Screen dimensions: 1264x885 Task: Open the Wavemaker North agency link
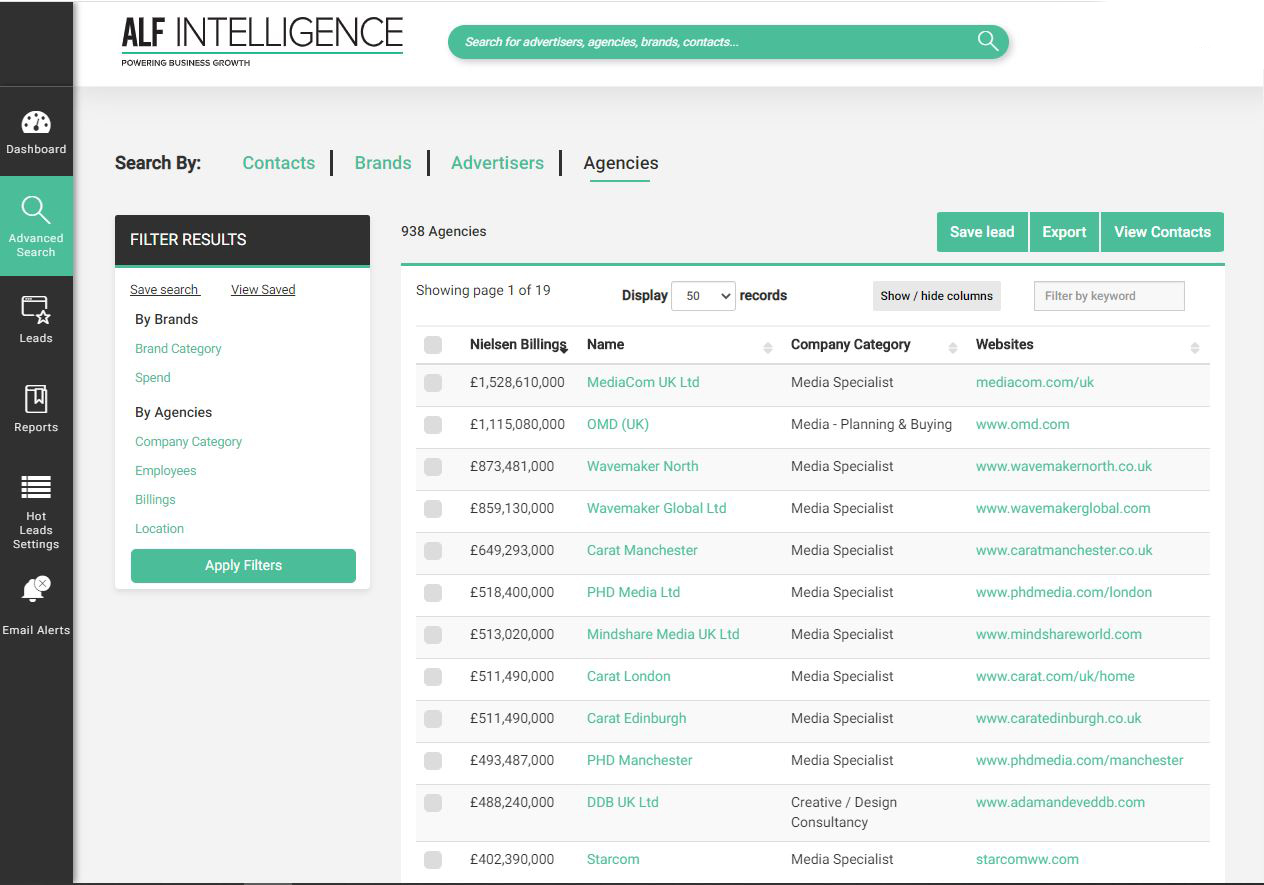(x=643, y=467)
